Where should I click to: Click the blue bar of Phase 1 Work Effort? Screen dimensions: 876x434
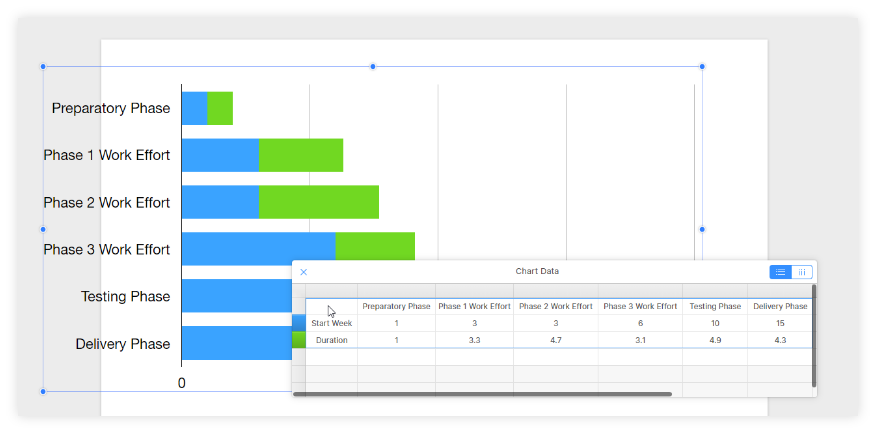221,155
